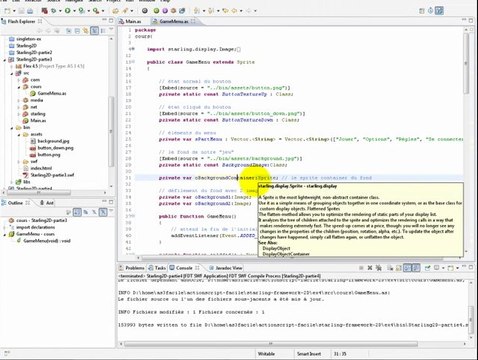Image resolution: width=478 pixels, height=360 pixels.
Task: Collapse the bin folder in Flash Explorer
Action: 12,128
